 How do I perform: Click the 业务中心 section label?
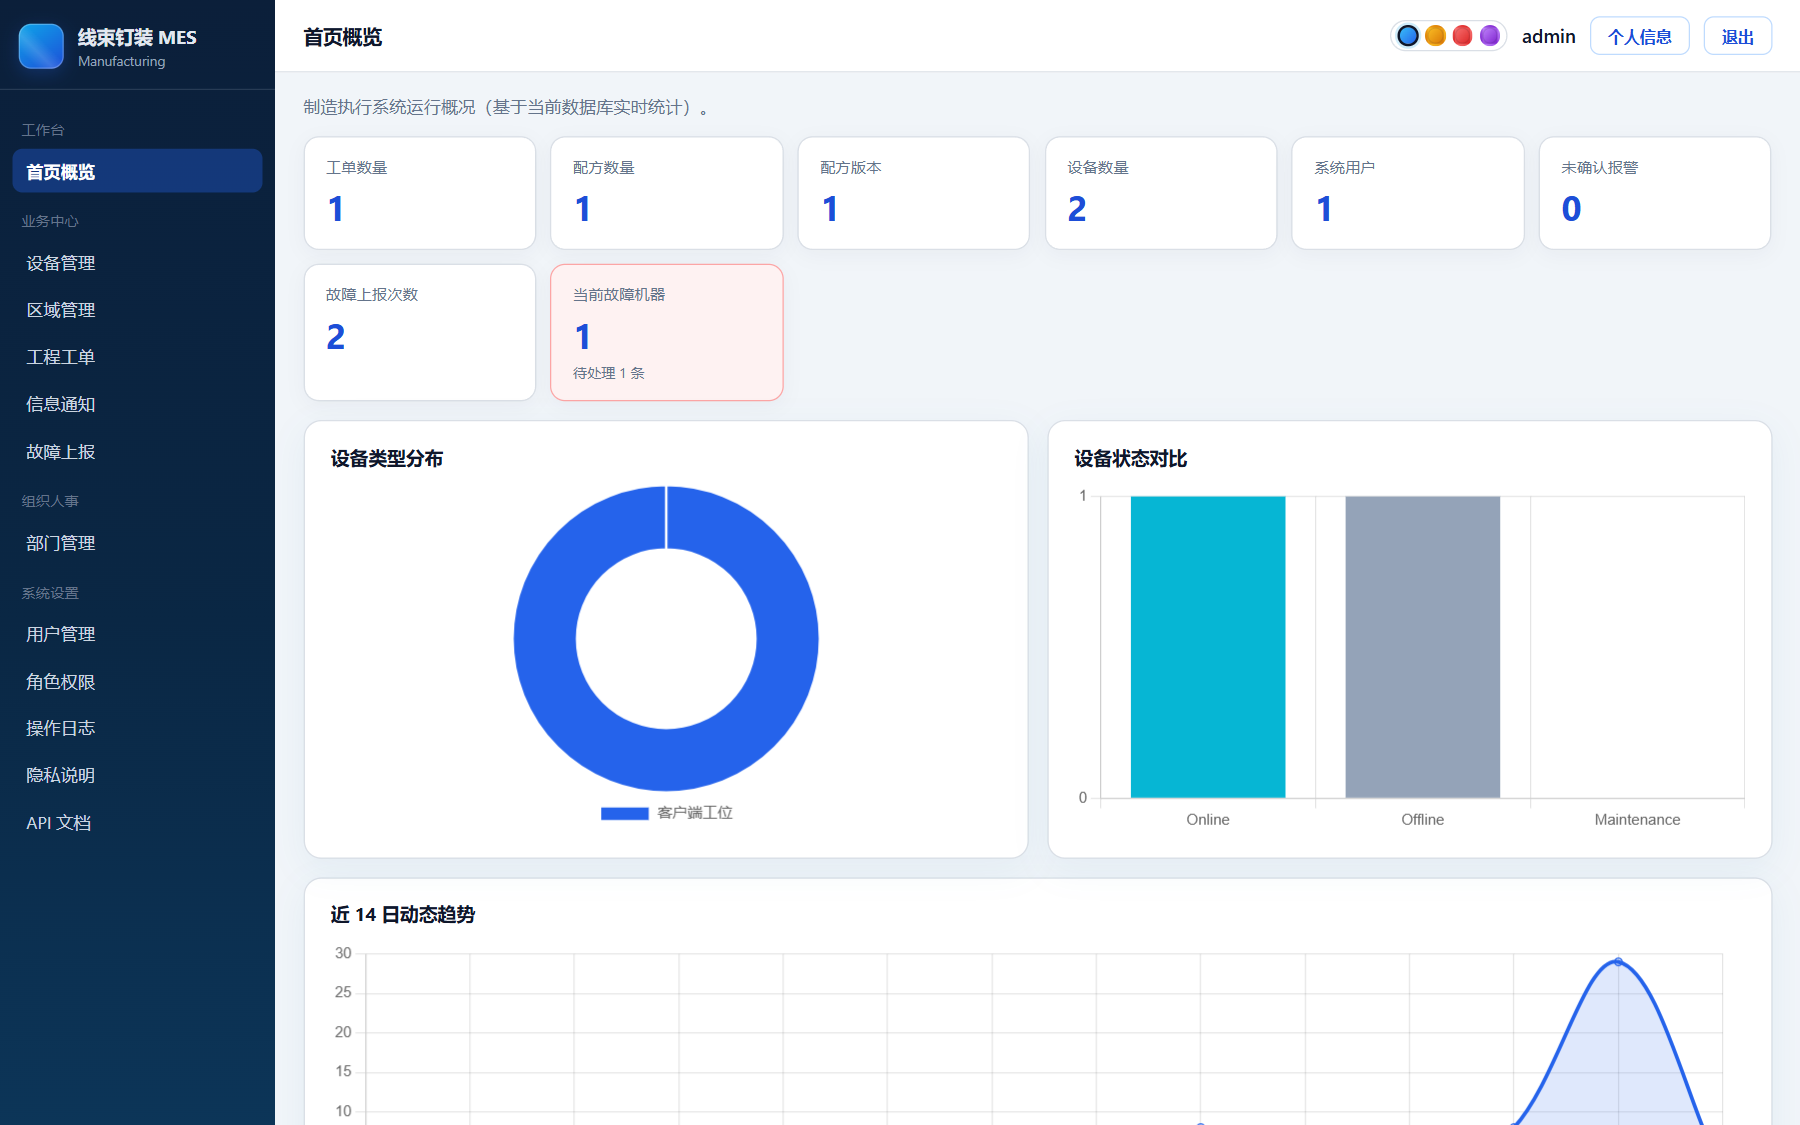pyautogui.click(x=50, y=221)
